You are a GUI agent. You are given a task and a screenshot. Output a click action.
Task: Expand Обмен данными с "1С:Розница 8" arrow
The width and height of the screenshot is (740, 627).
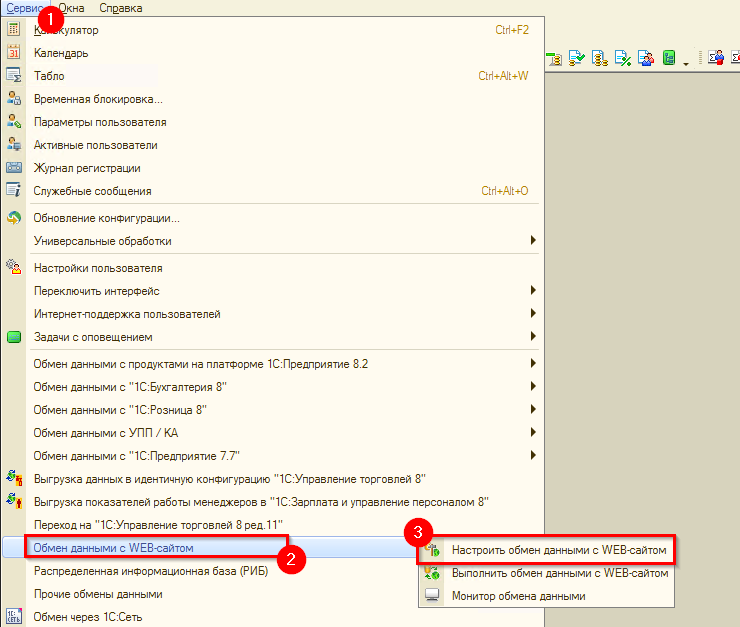[533, 410]
